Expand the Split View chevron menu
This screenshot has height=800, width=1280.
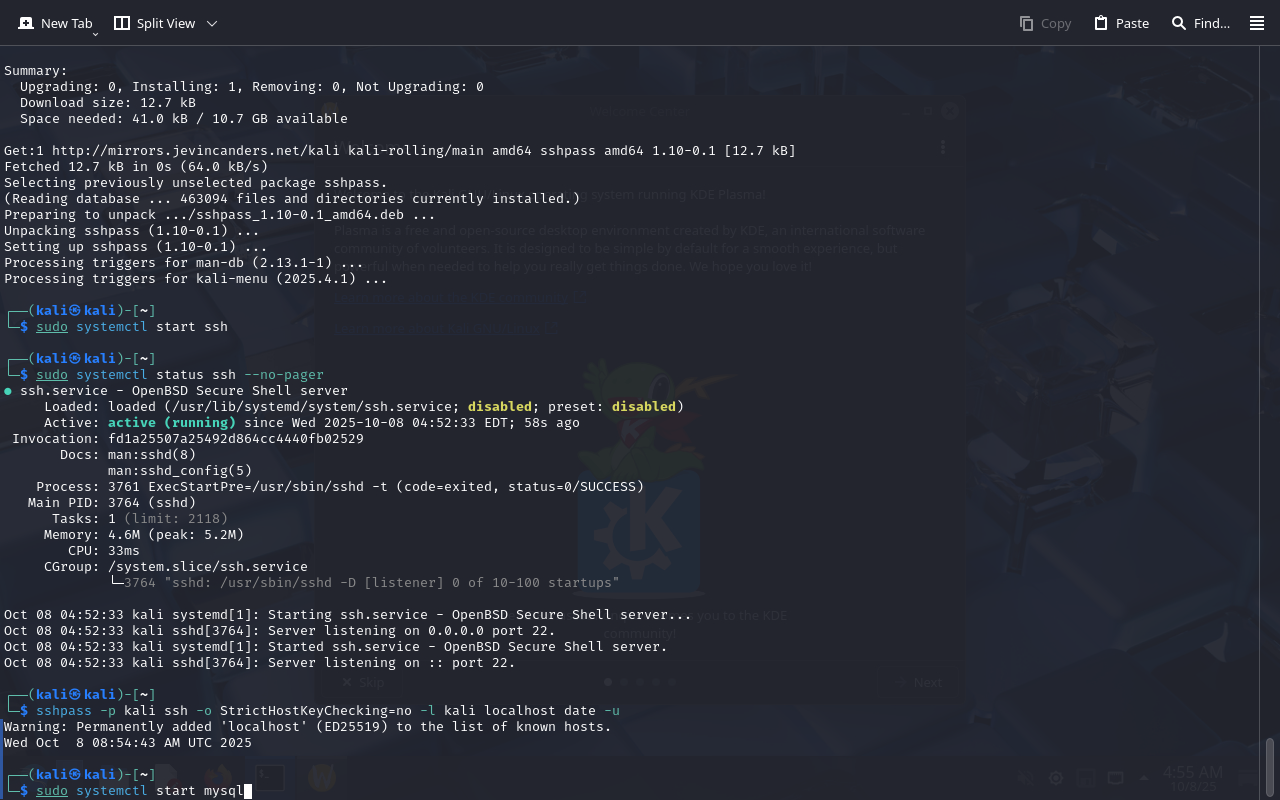click(212, 23)
